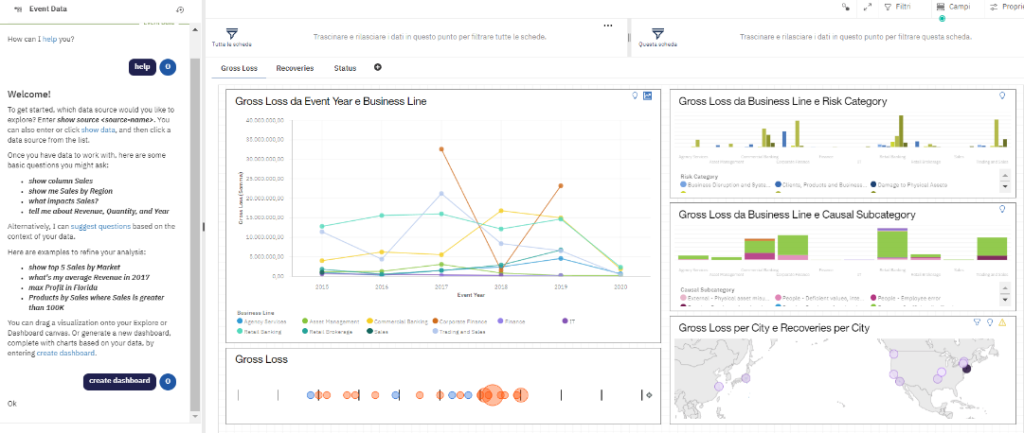Viewport: 1024px width, 433px height.
Task: Click 'Gross Loss per City e Recoveries' title
Action: [774, 328]
